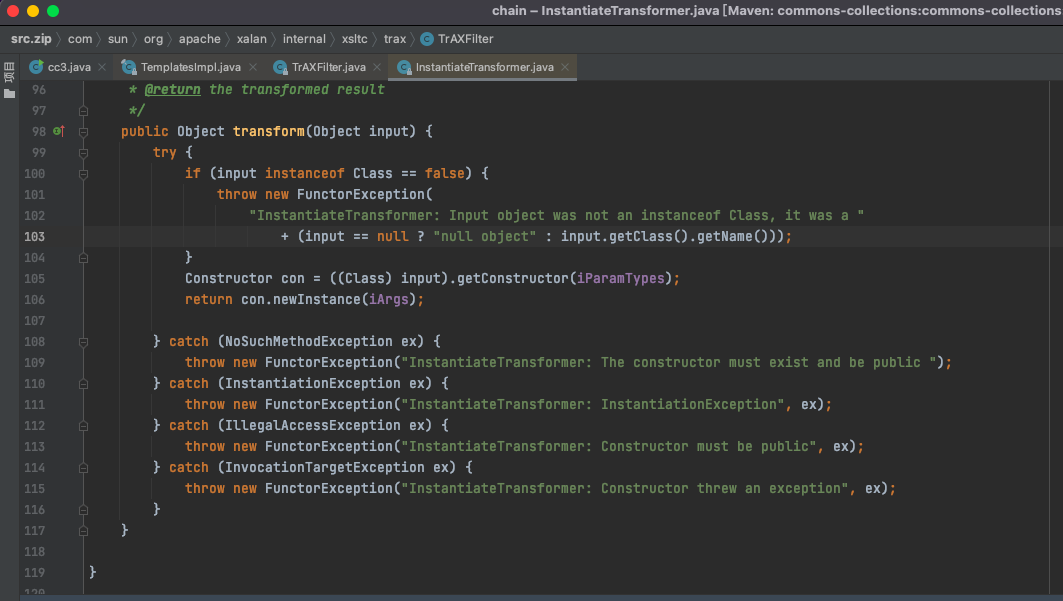Click the fold end marker on line 117

[x=83, y=531]
